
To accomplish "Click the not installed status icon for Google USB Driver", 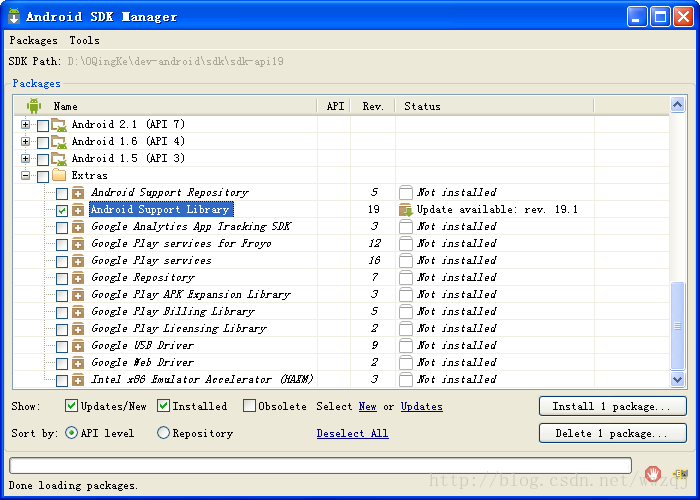I will tap(406, 345).
